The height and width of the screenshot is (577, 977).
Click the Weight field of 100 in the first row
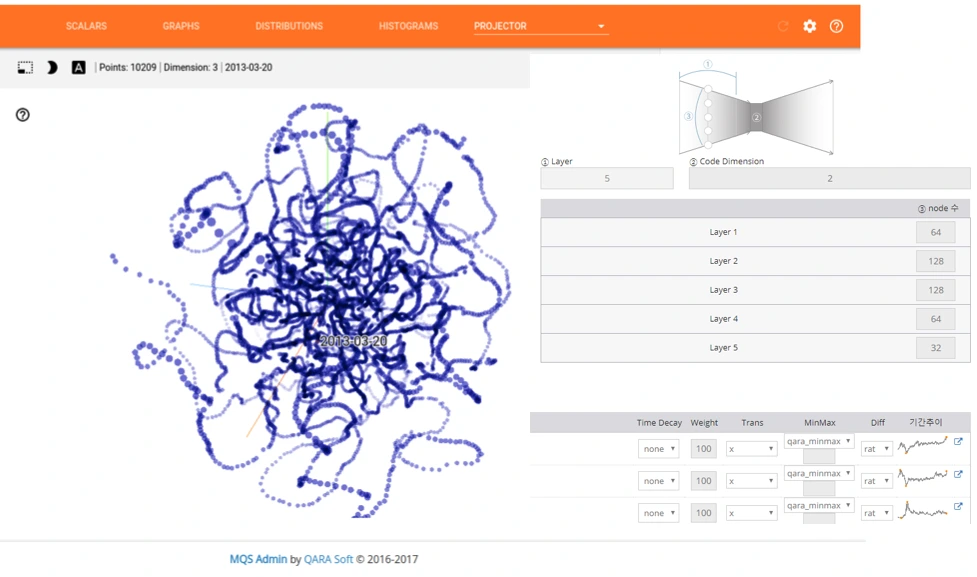703,449
